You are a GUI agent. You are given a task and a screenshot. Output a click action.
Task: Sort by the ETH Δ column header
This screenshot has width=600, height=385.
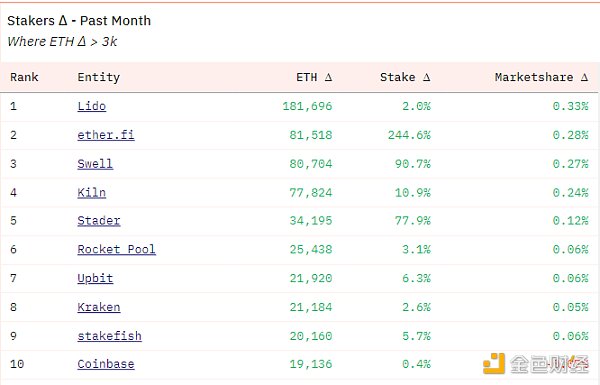tap(314, 77)
